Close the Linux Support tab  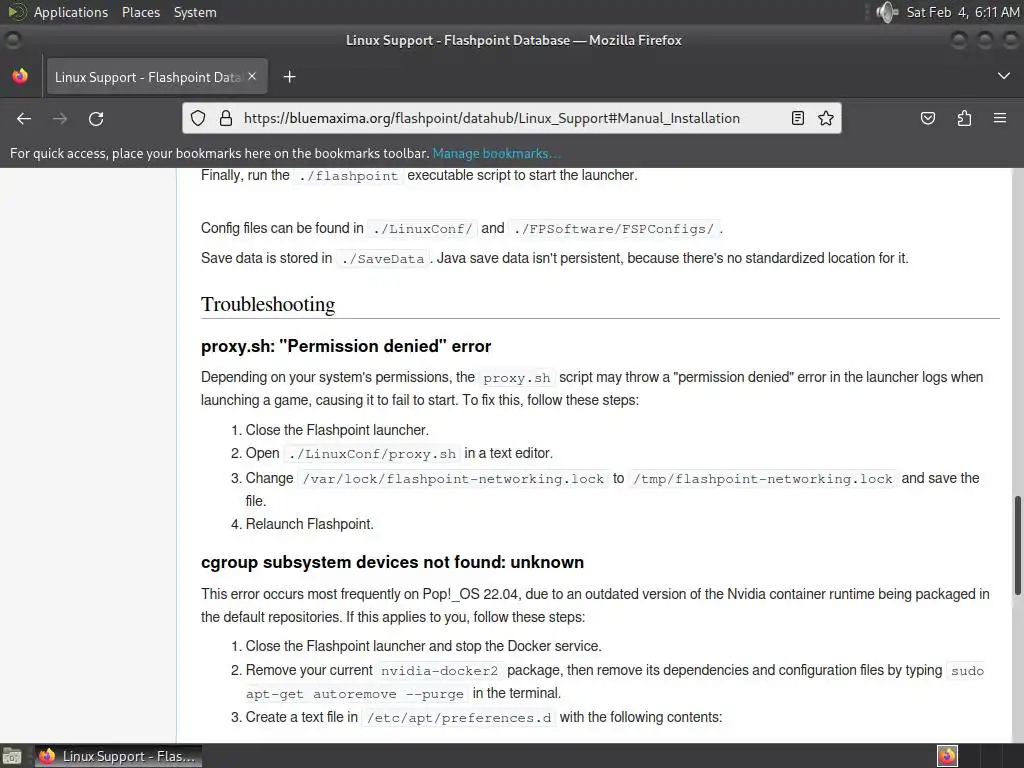[x=252, y=76]
